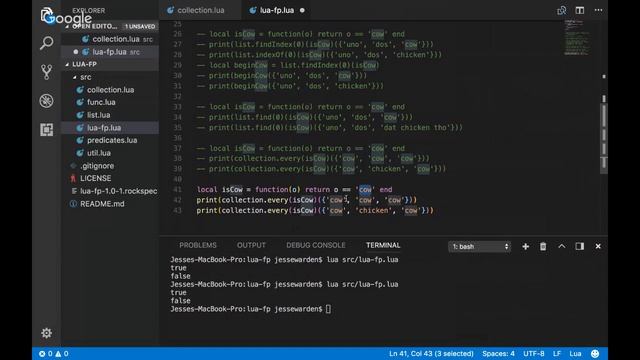The height and width of the screenshot is (360, 640).
Task: Click Ln 41, Col 43 in status bar
Action: 431,353
